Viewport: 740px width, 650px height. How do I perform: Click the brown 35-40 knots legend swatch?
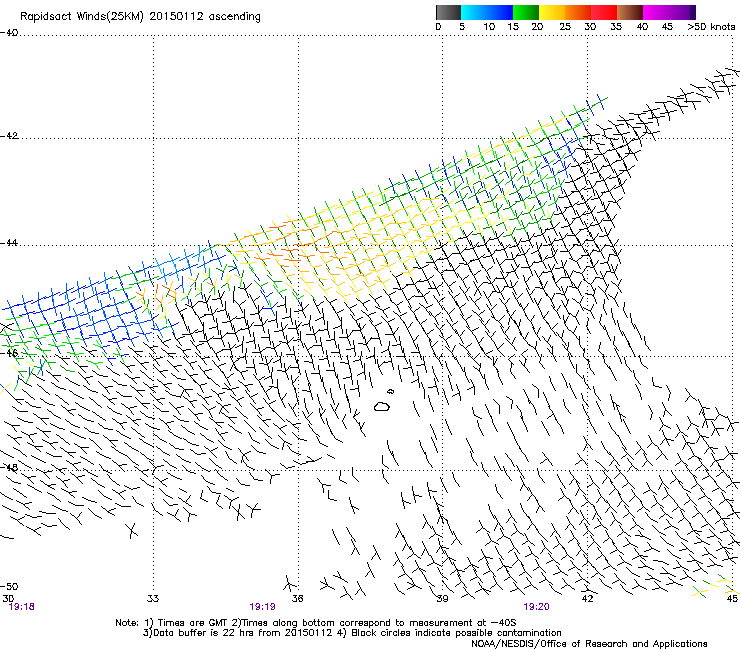click(630, 12)
